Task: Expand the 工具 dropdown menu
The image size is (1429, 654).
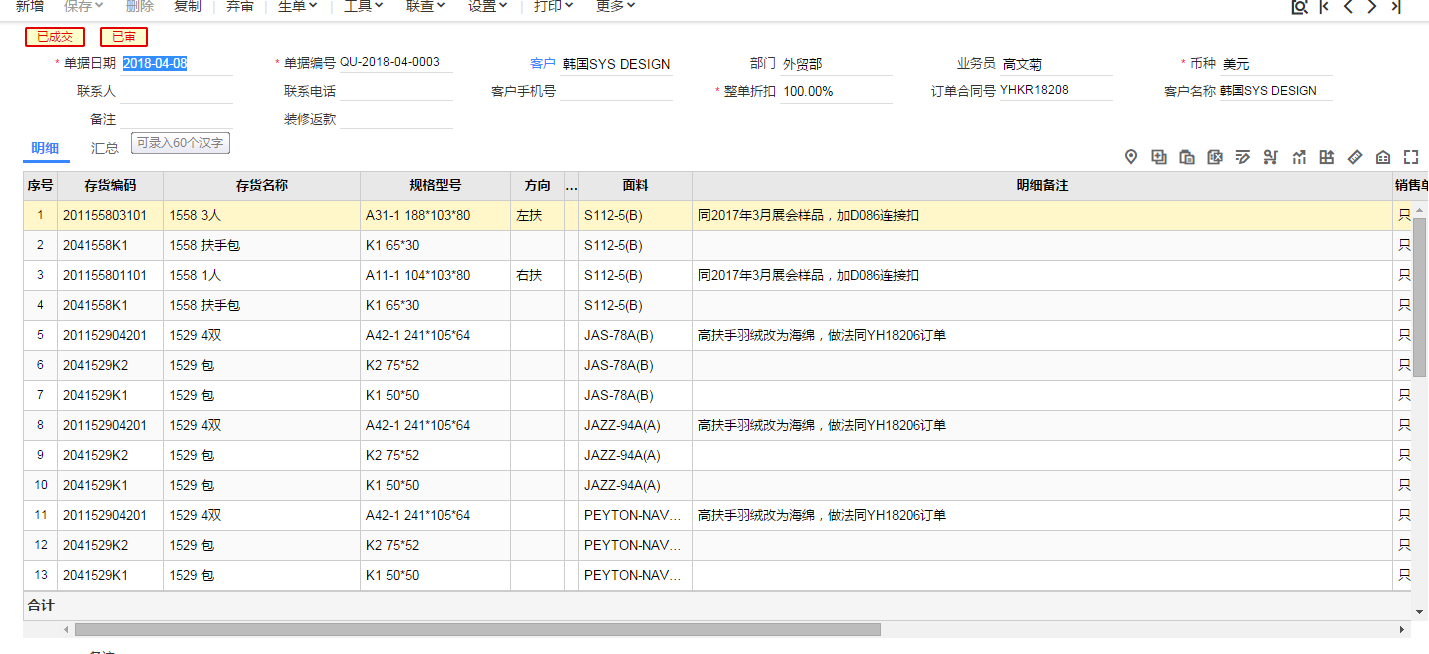Action: click(364, 6)
